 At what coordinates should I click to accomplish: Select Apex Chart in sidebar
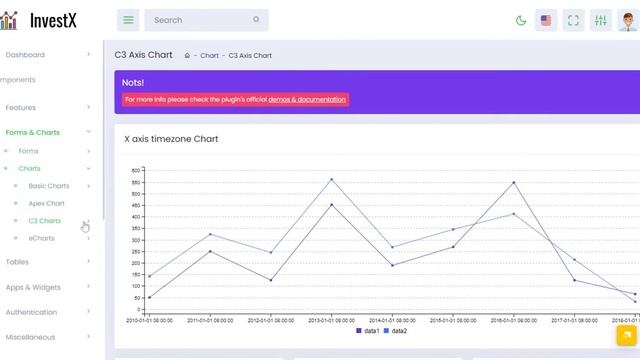(46, 203)
